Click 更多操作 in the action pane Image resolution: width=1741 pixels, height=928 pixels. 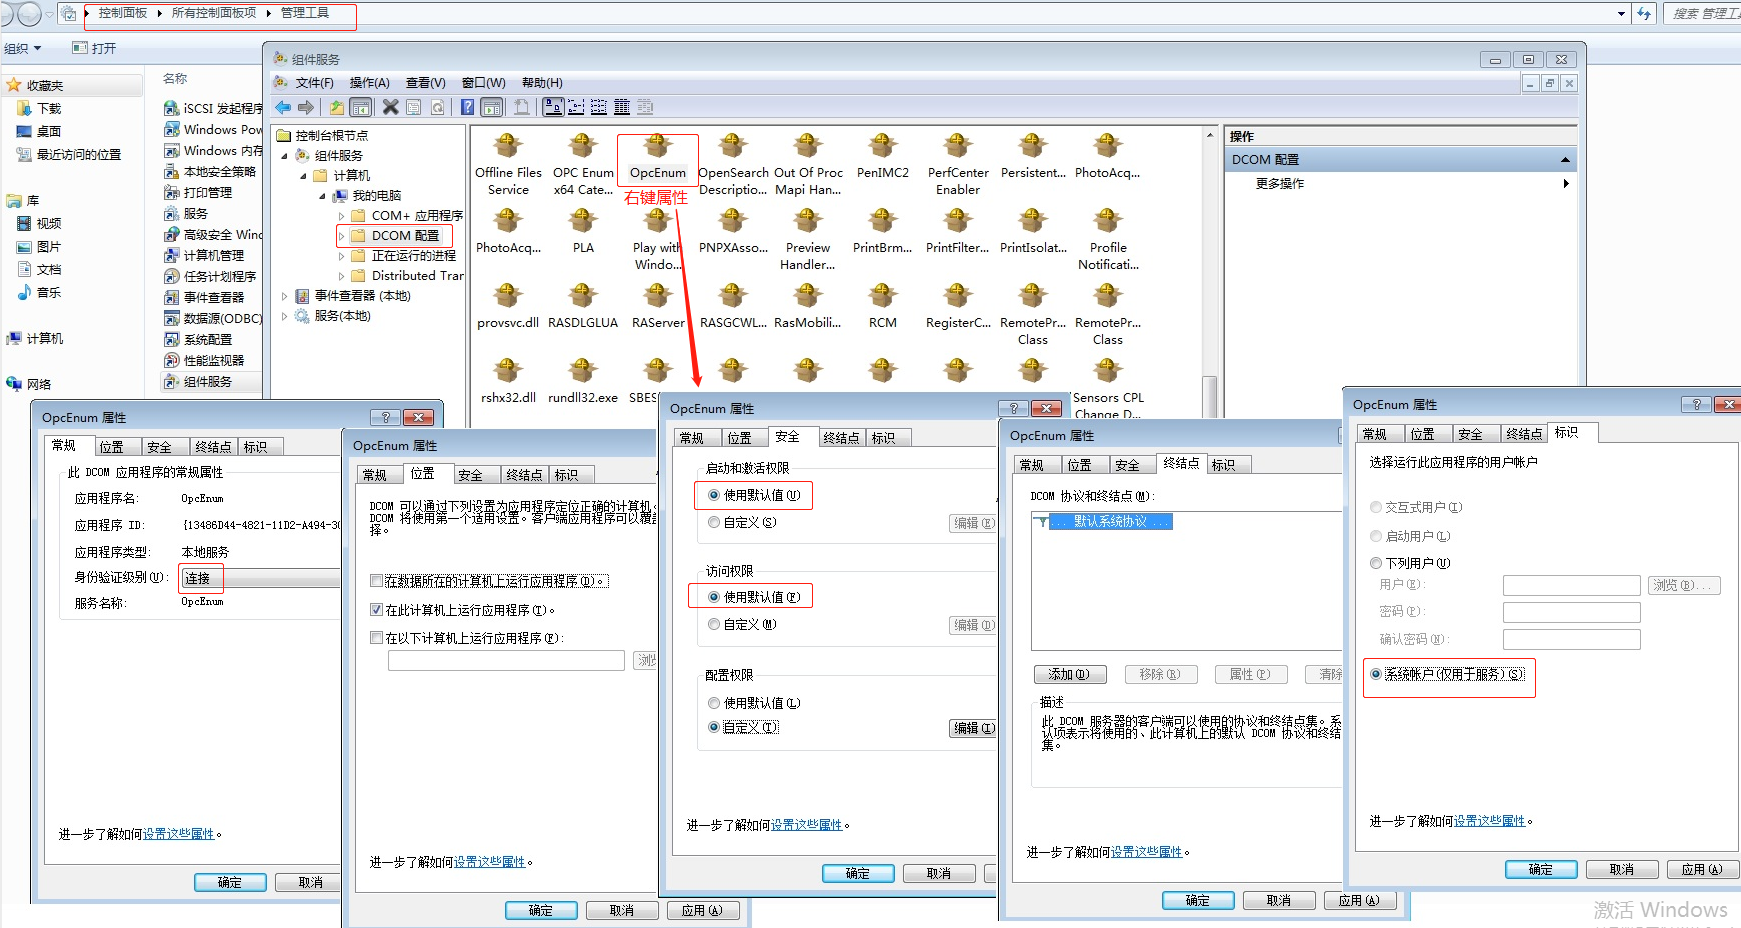(x=1280, y=184)
